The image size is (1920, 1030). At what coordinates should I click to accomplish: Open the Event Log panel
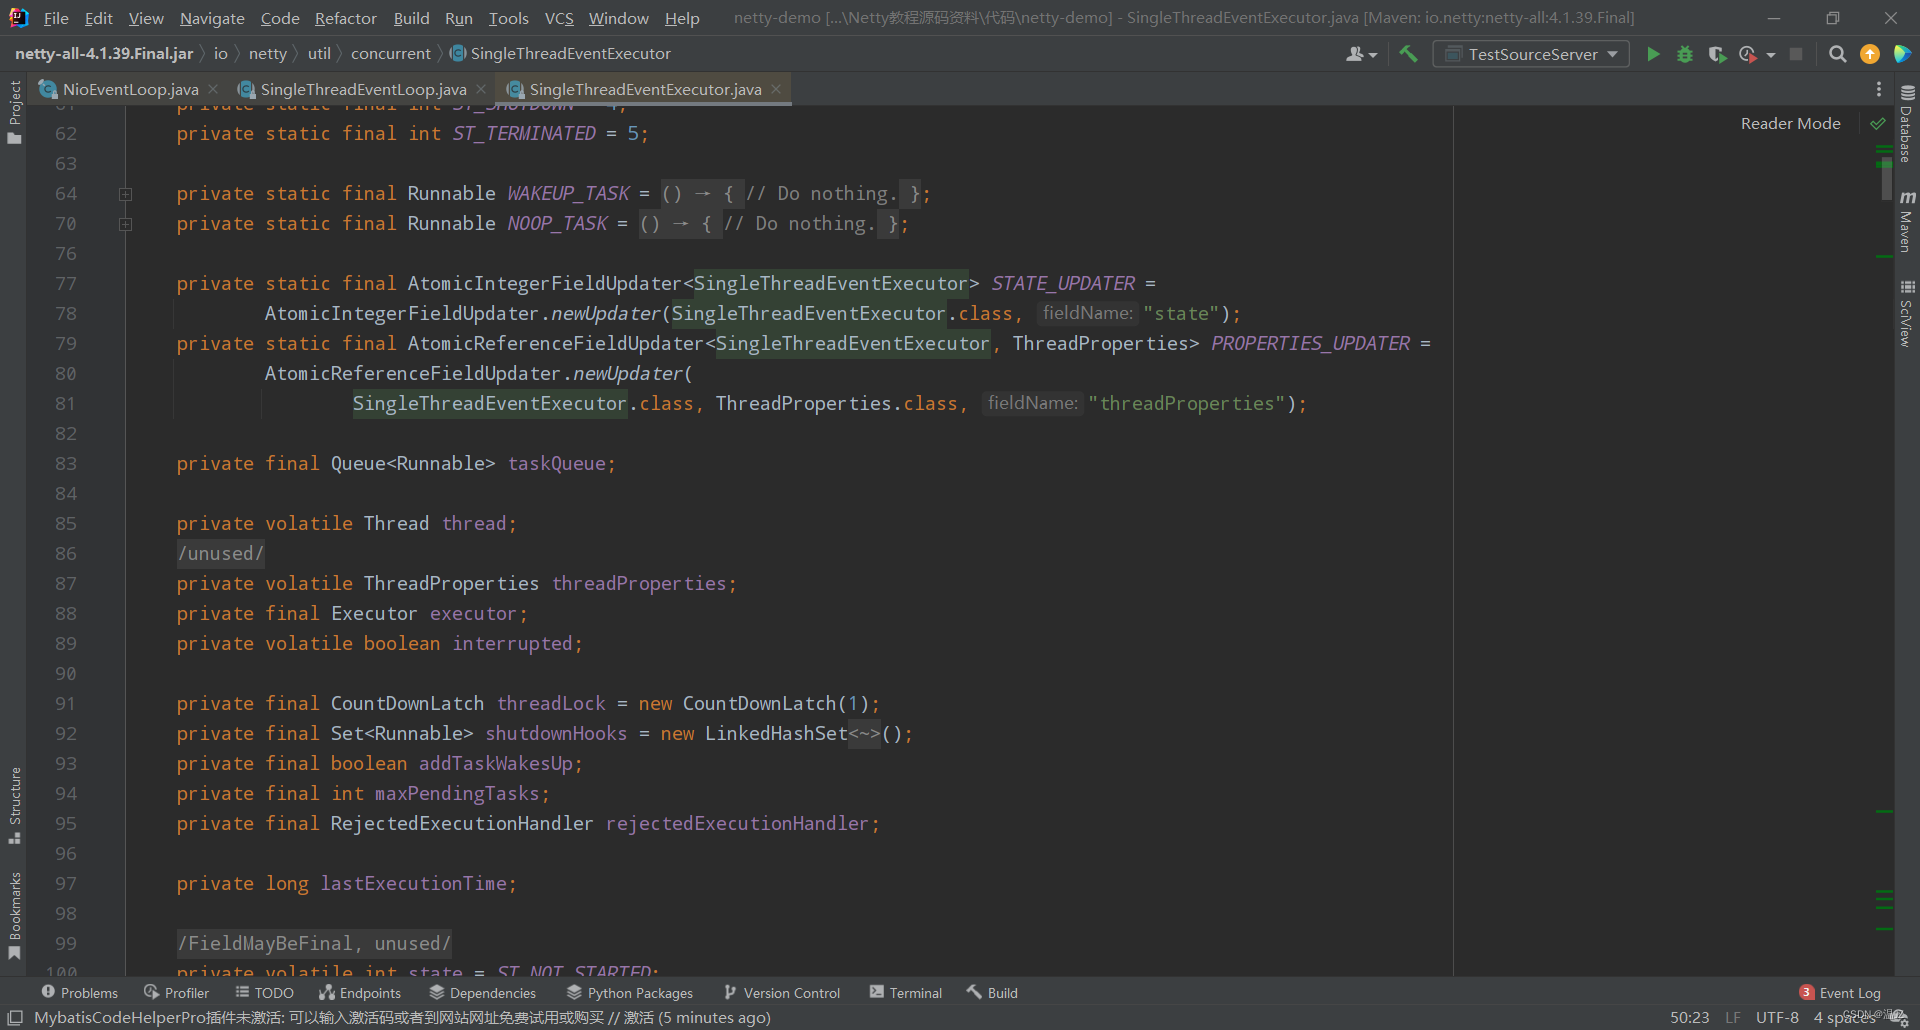coord(1841,993)
